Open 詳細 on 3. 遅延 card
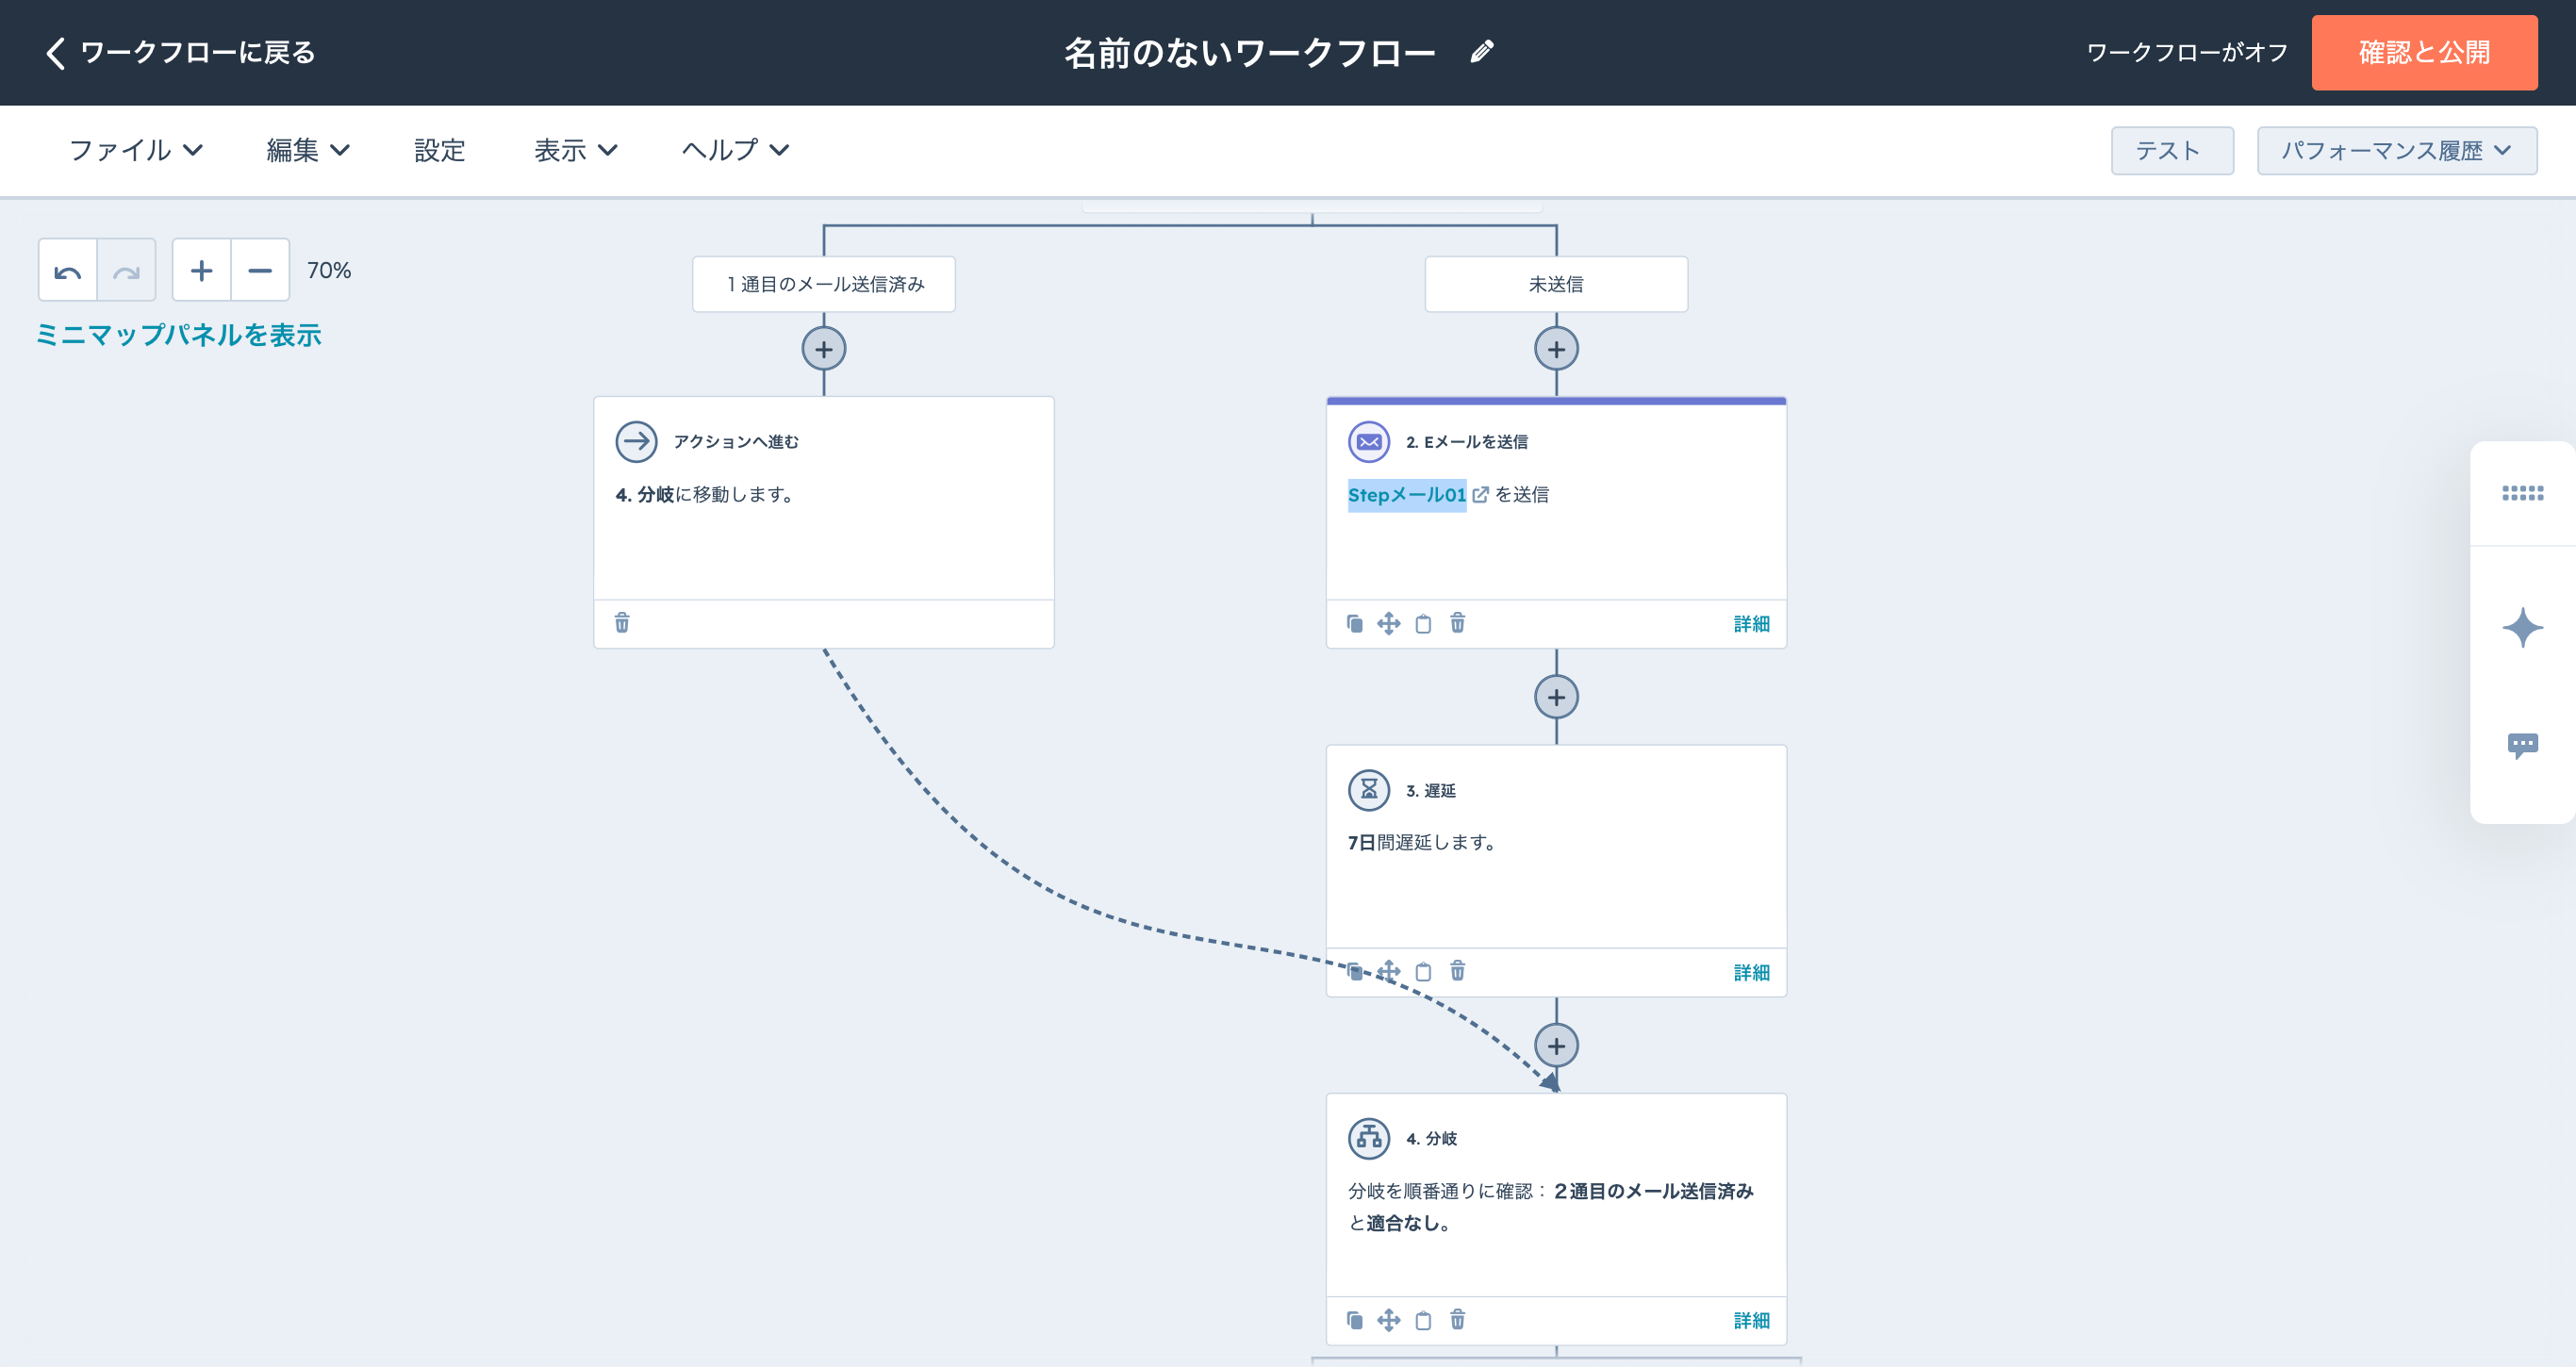2576x1367 pixels. point(1751,972)
